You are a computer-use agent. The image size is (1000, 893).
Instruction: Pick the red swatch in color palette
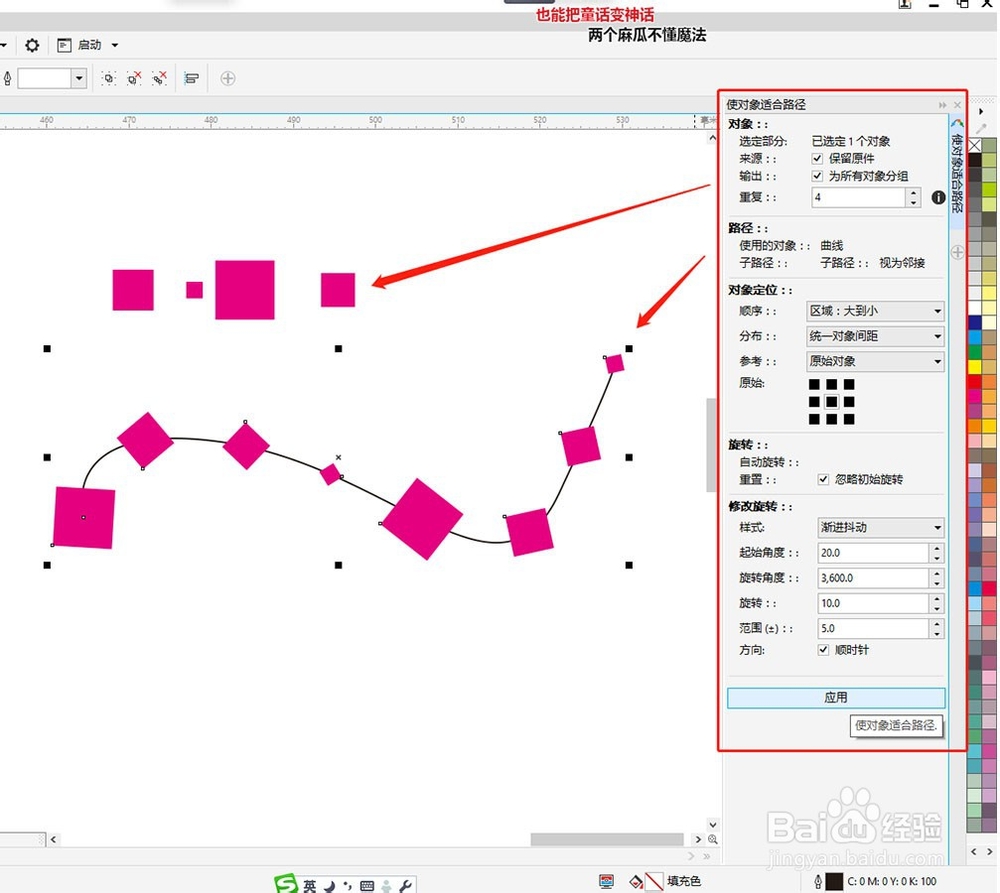pos(974,381)
